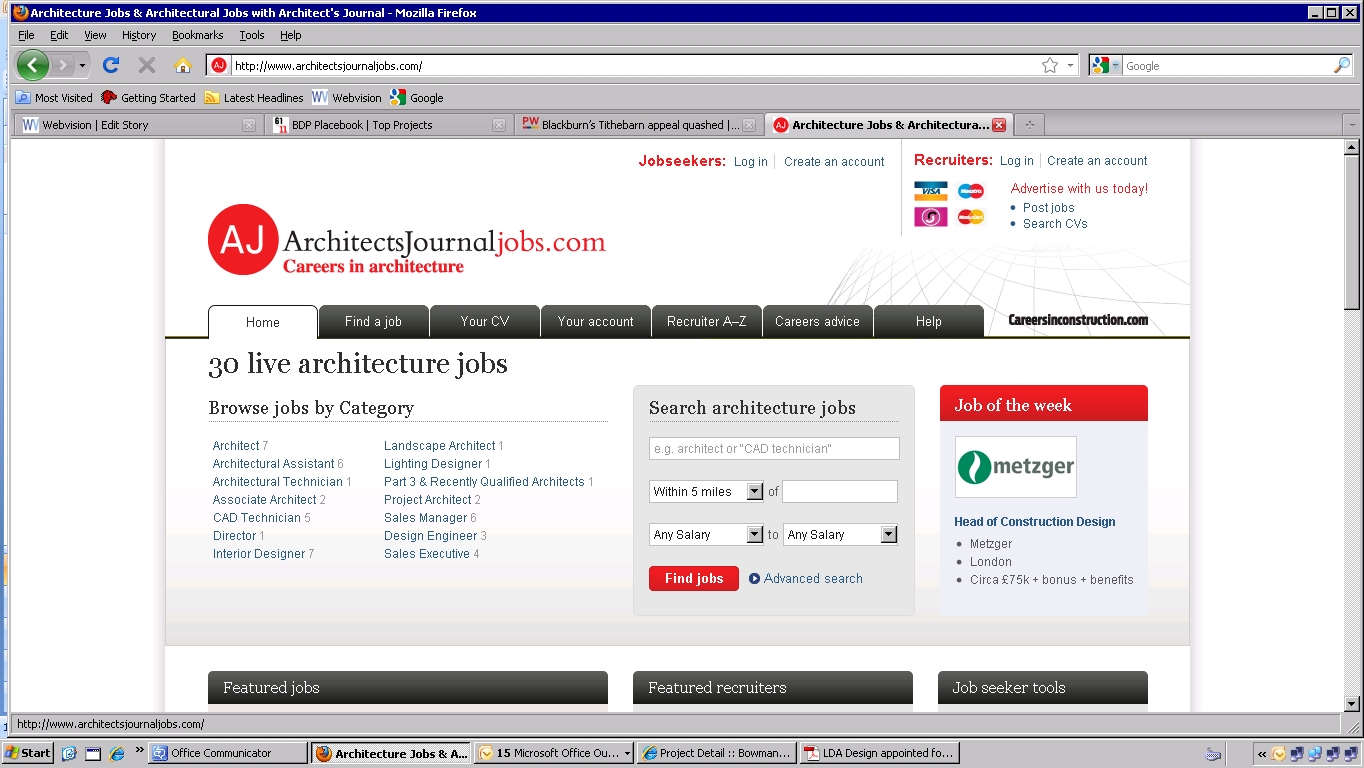Switch to Office Communicator taskbar item
The height and width of the screenshot is (768, 1364).
tap(228, 753)
